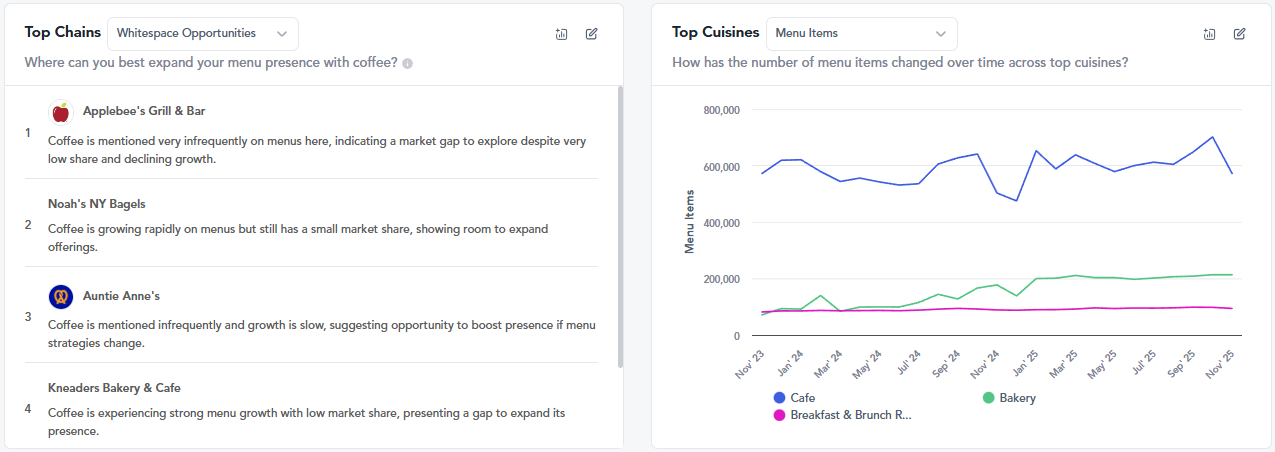
Task: Click Applebee's coffee insight description
Action: click(317, 150)
